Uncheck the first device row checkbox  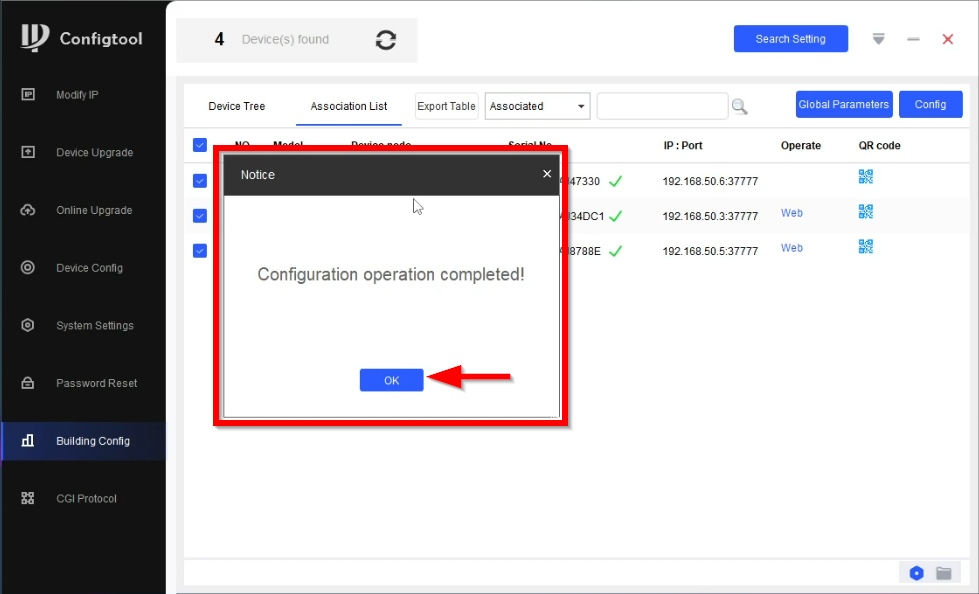coord(200,181)
